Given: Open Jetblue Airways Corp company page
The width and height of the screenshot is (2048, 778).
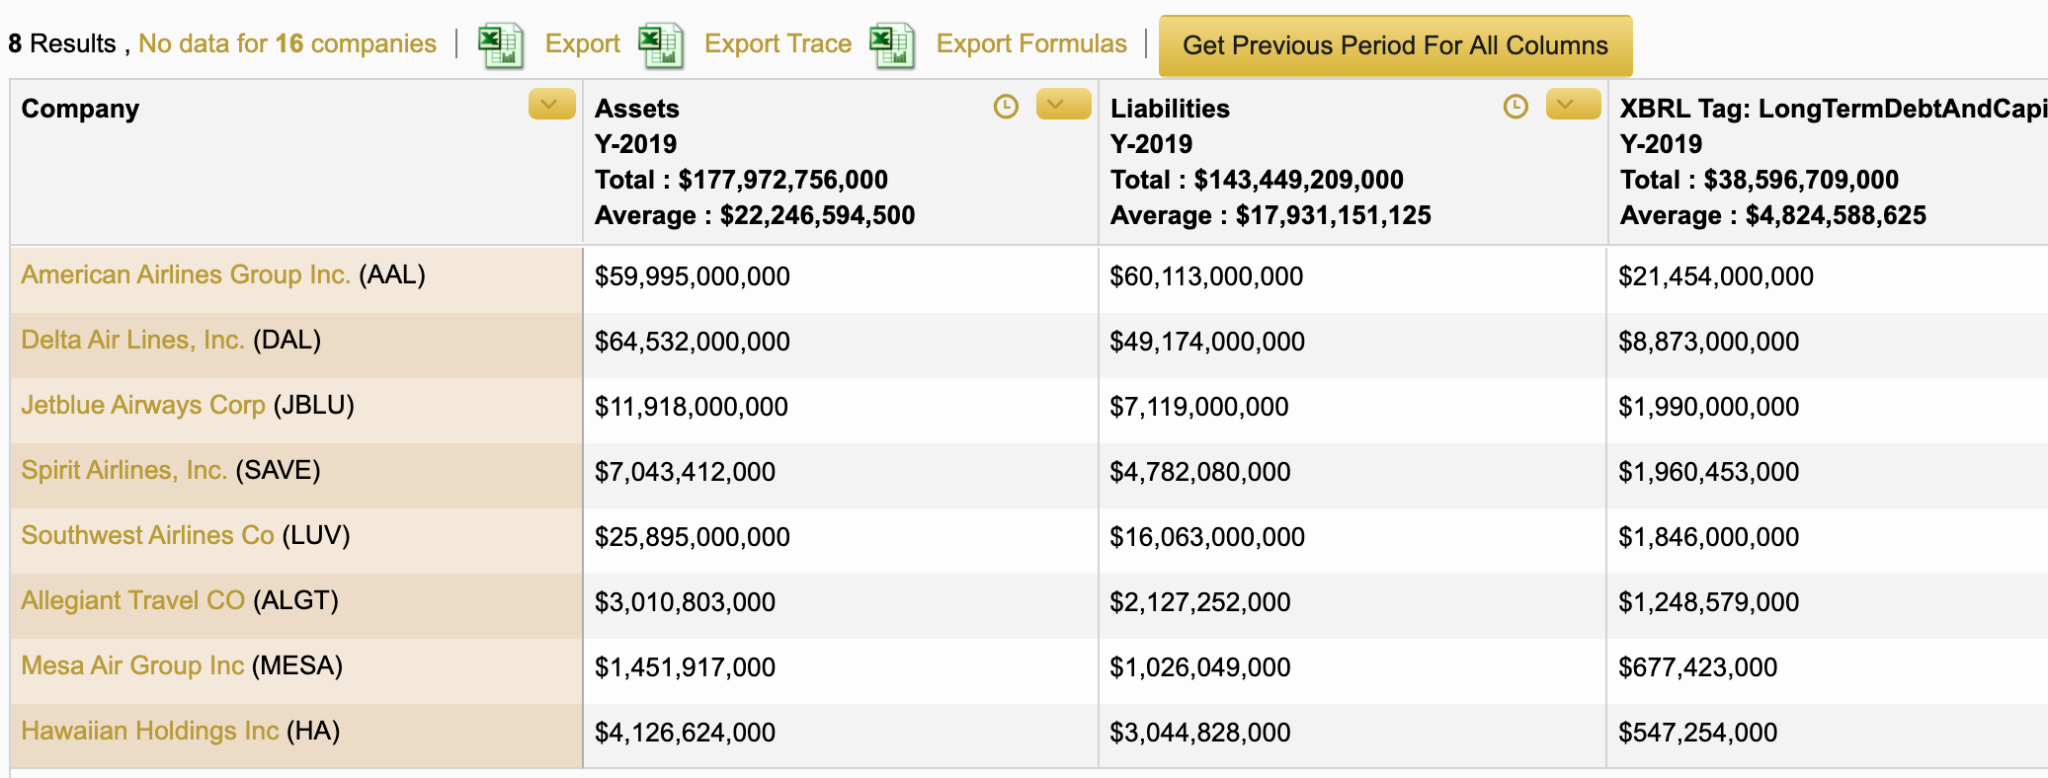Looking at the screenshot, I should point(143,405).
